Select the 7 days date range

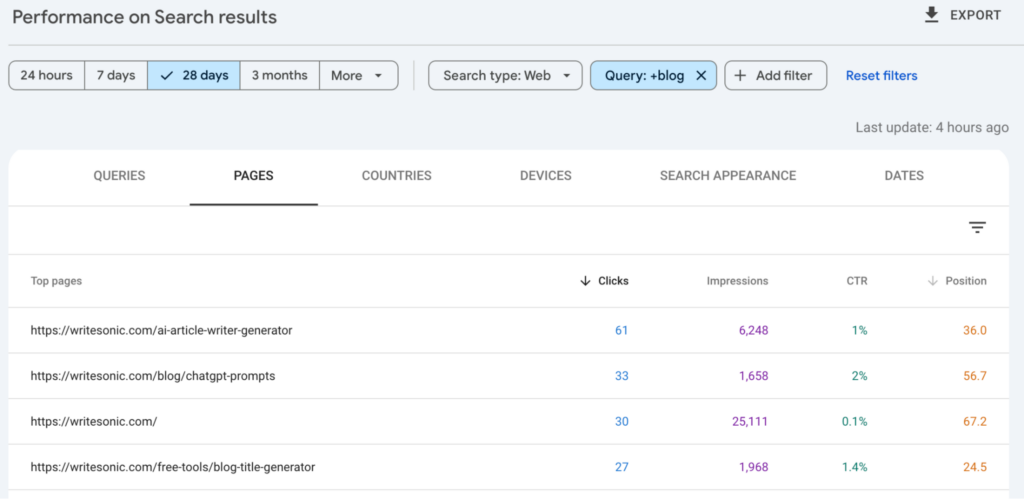116,76
